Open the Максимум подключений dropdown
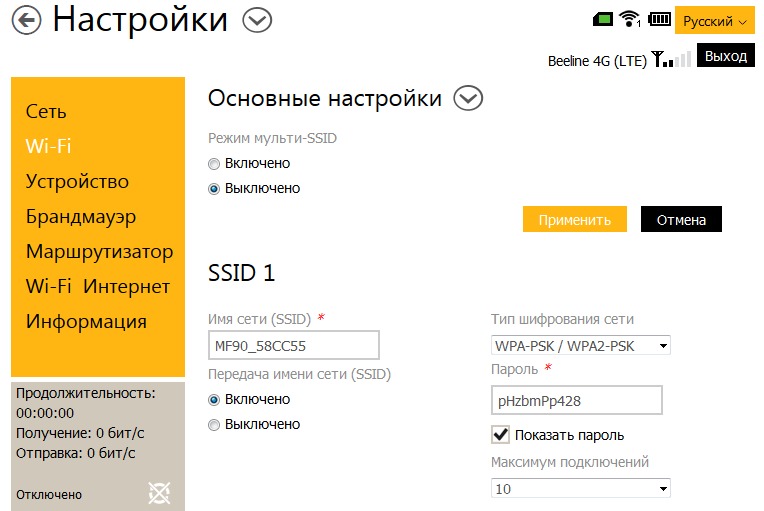This screenshot has width=764, height=511. coord(580,489)
